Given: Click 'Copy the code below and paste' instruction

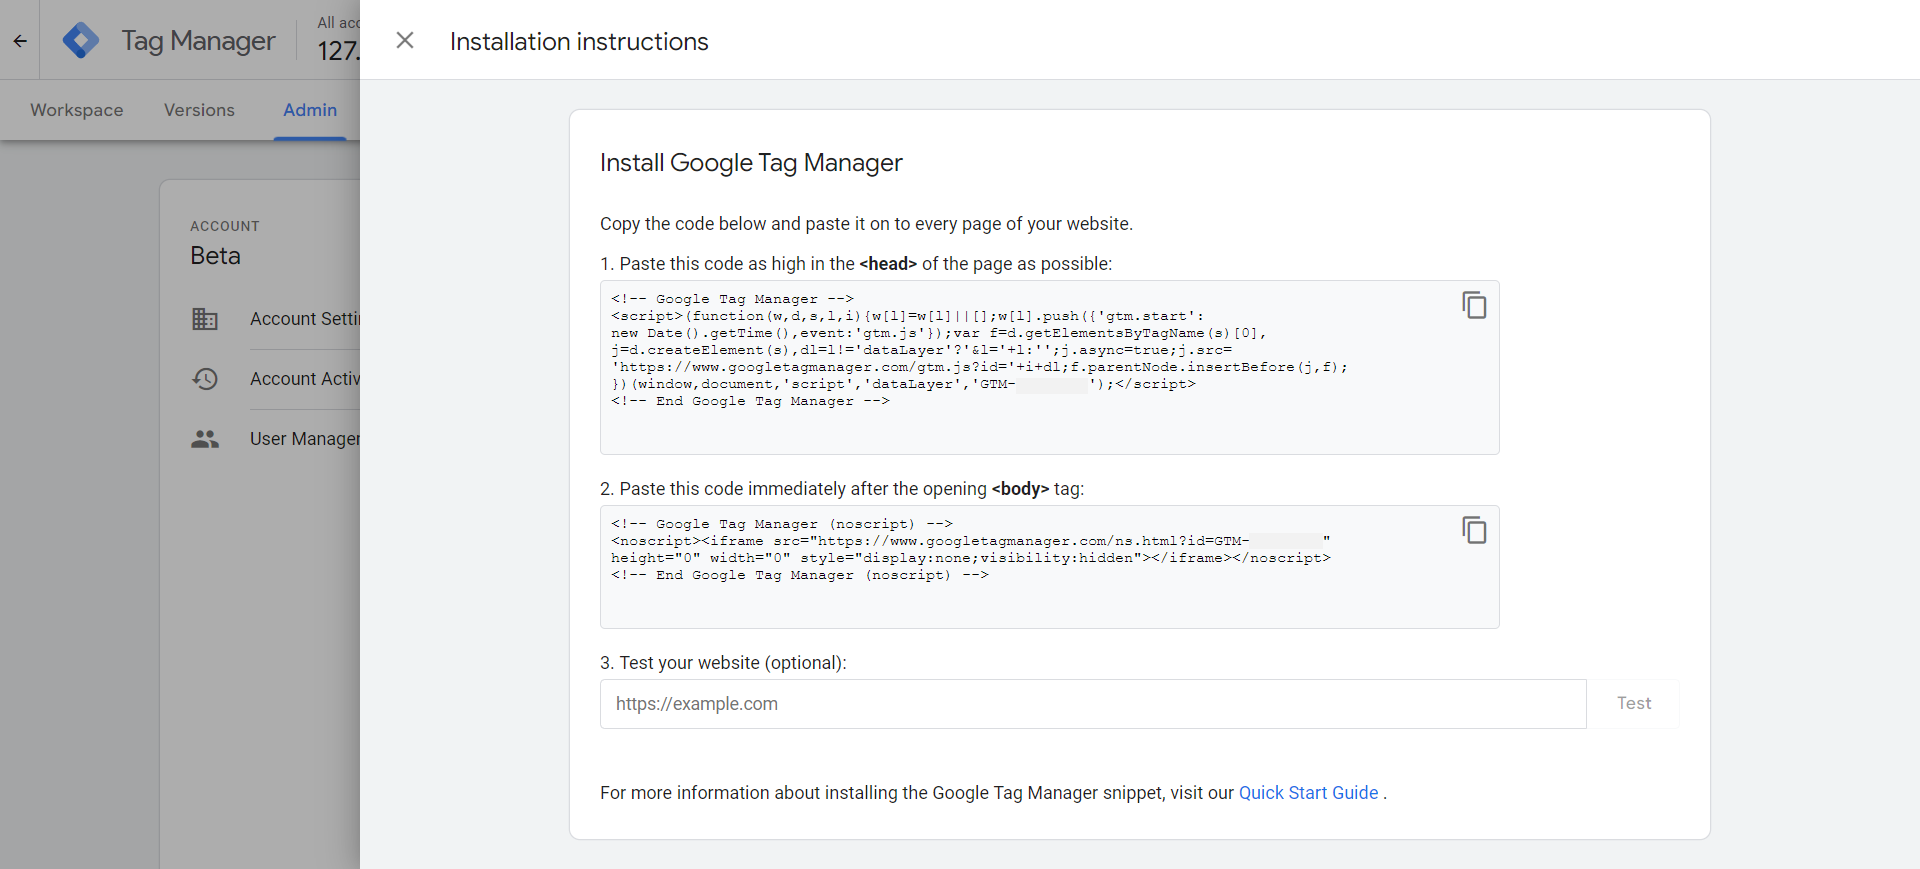Looking at the screenshot, I should [866, 224].
